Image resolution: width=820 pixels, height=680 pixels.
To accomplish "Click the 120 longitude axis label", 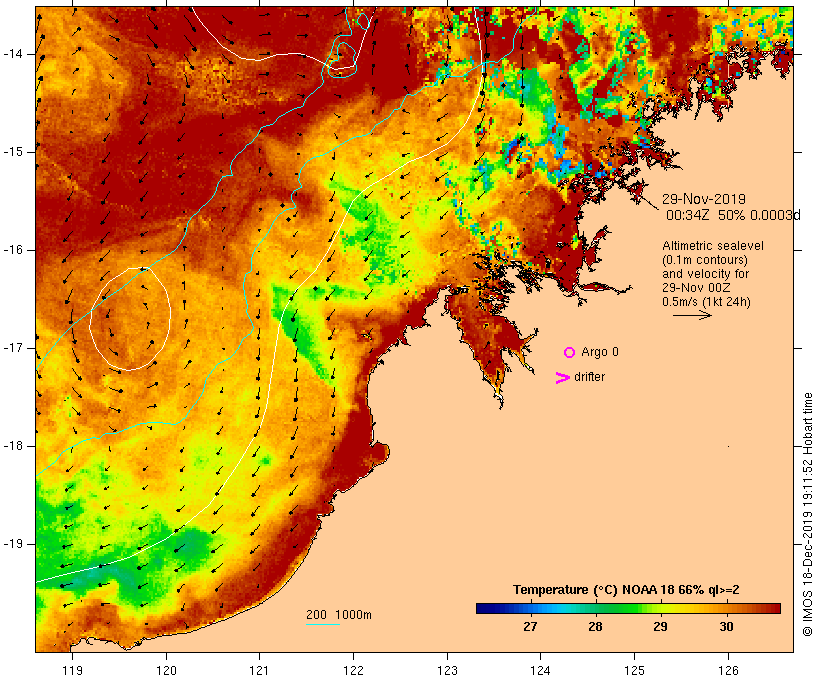I will [x=166, y=670].
